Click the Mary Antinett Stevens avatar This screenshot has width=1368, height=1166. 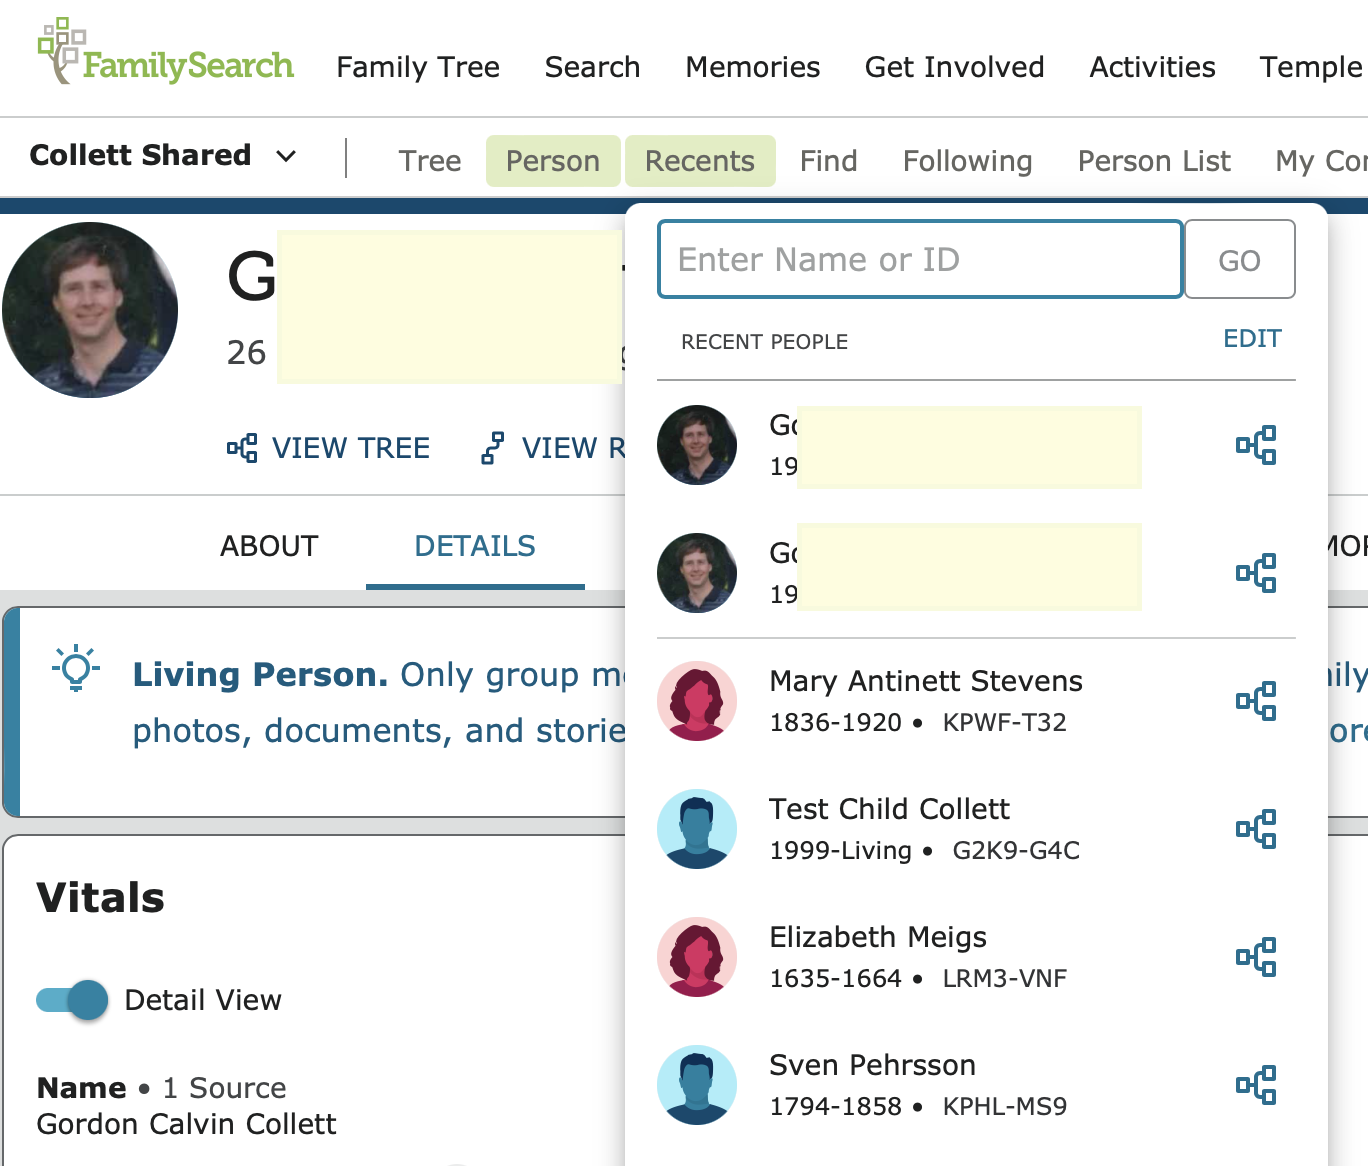tap(697, 701)
